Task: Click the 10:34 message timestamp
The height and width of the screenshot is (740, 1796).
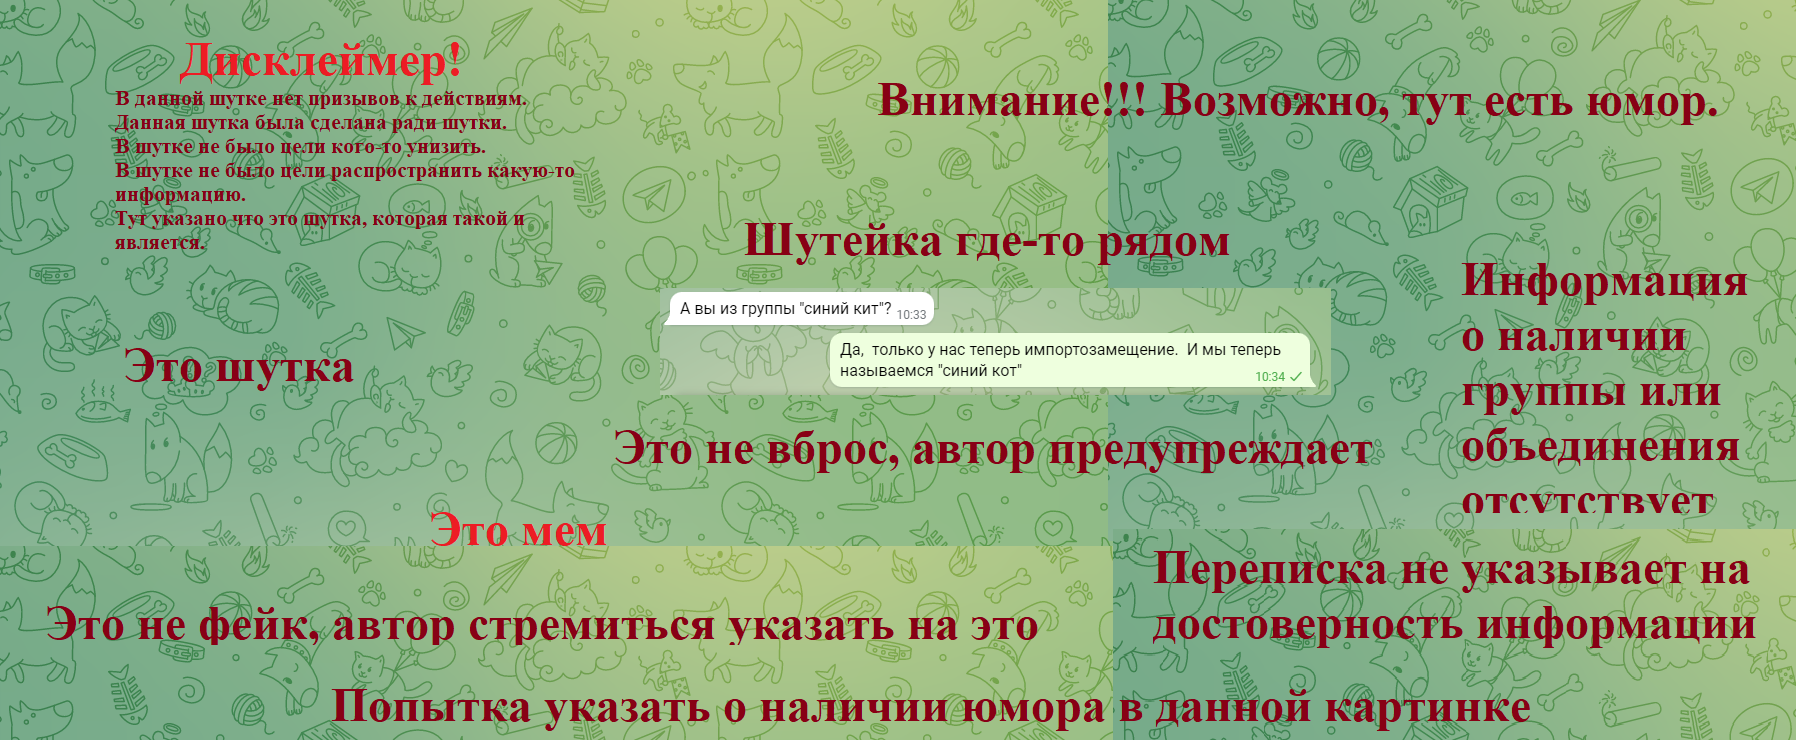Action: click(1270, 377)
